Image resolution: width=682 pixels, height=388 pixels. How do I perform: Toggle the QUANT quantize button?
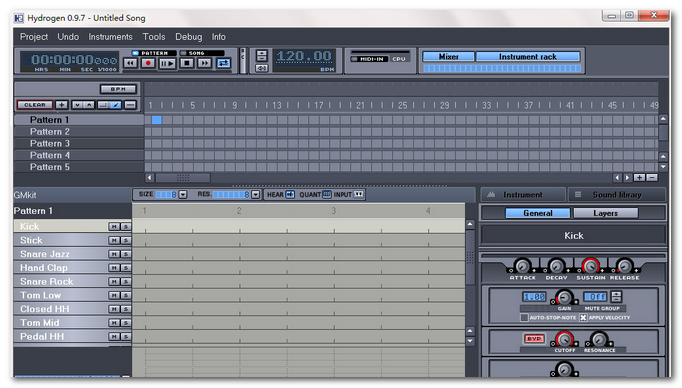click(x=327, y=194)
